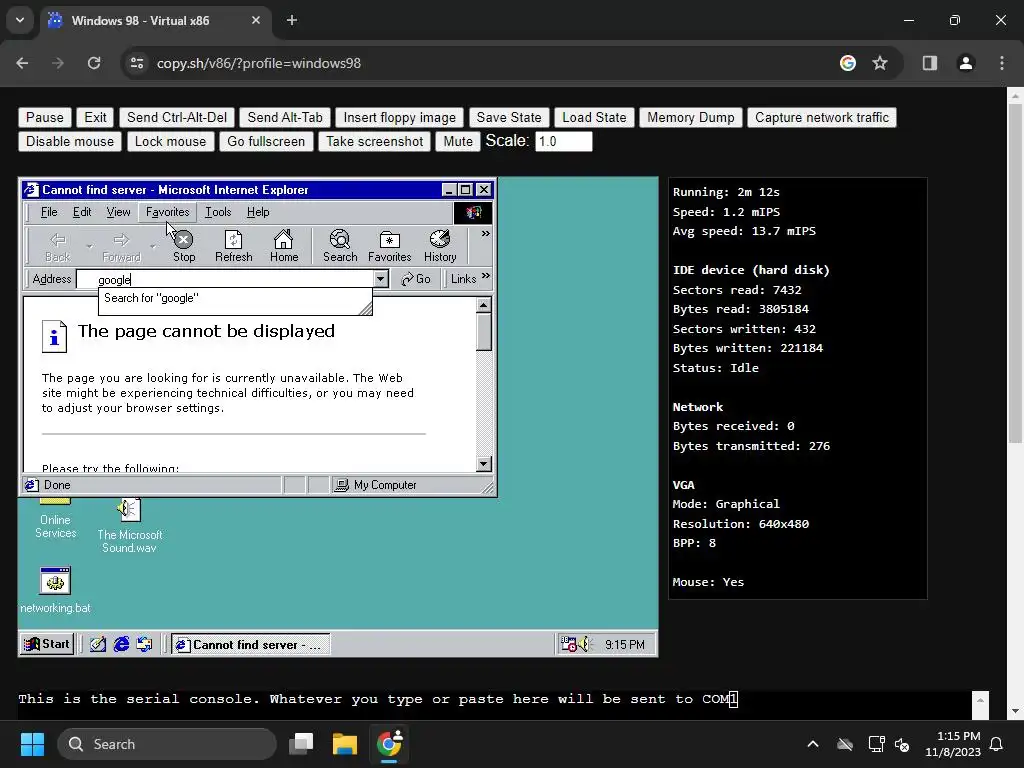
Task: Click the Forward arrow in Internet Explorer toolbar
Action: pyautogui.click(x=121, y=246)
